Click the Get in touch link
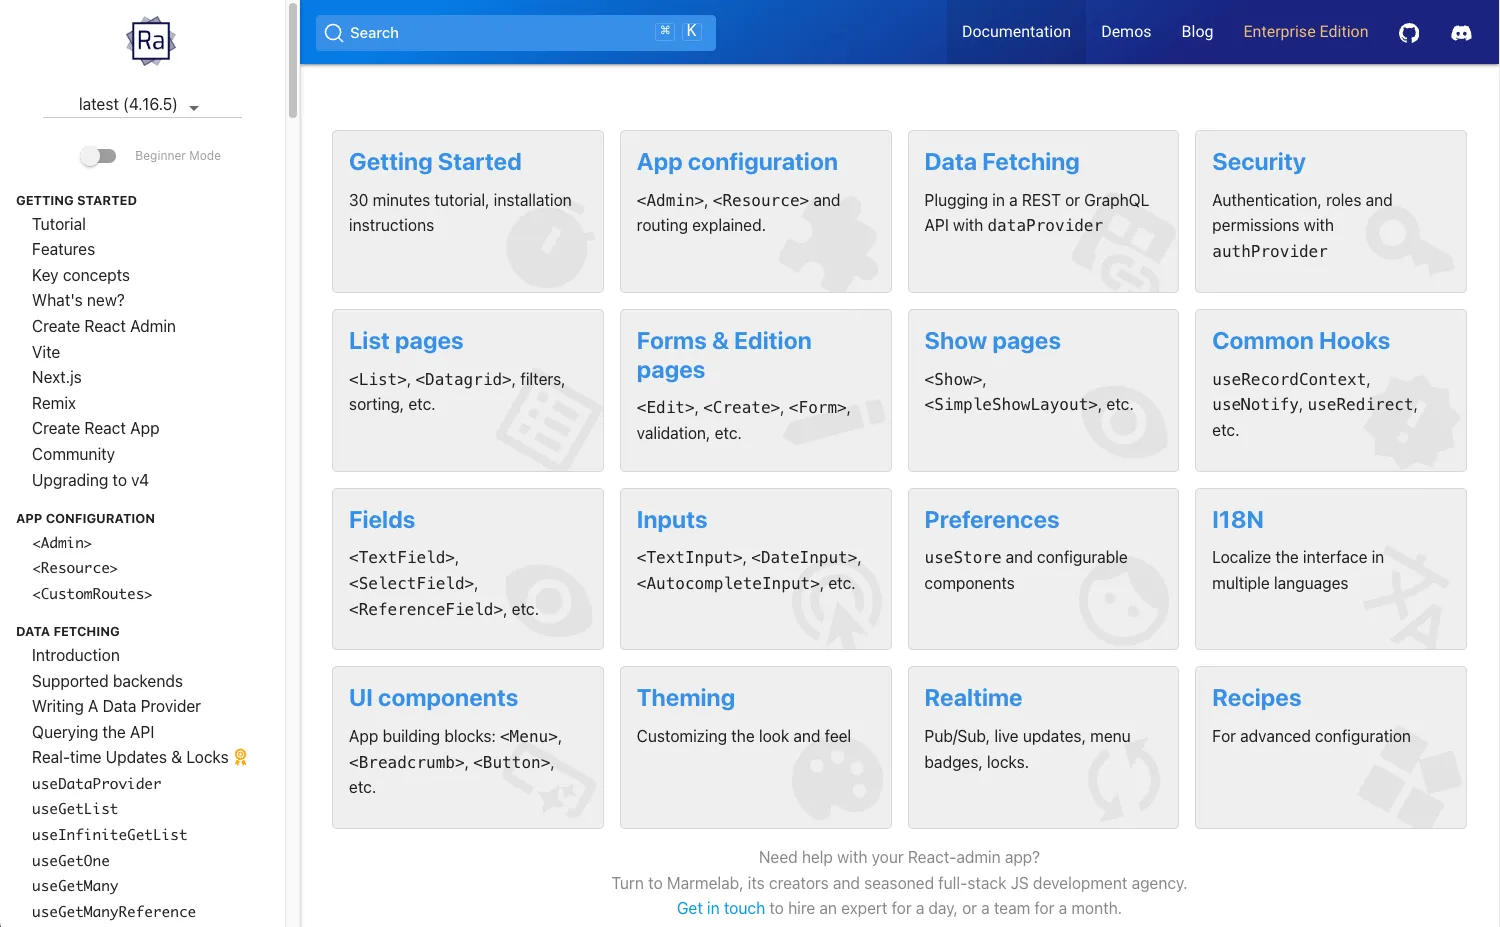 pyautogui.click(x=720, y=908)
